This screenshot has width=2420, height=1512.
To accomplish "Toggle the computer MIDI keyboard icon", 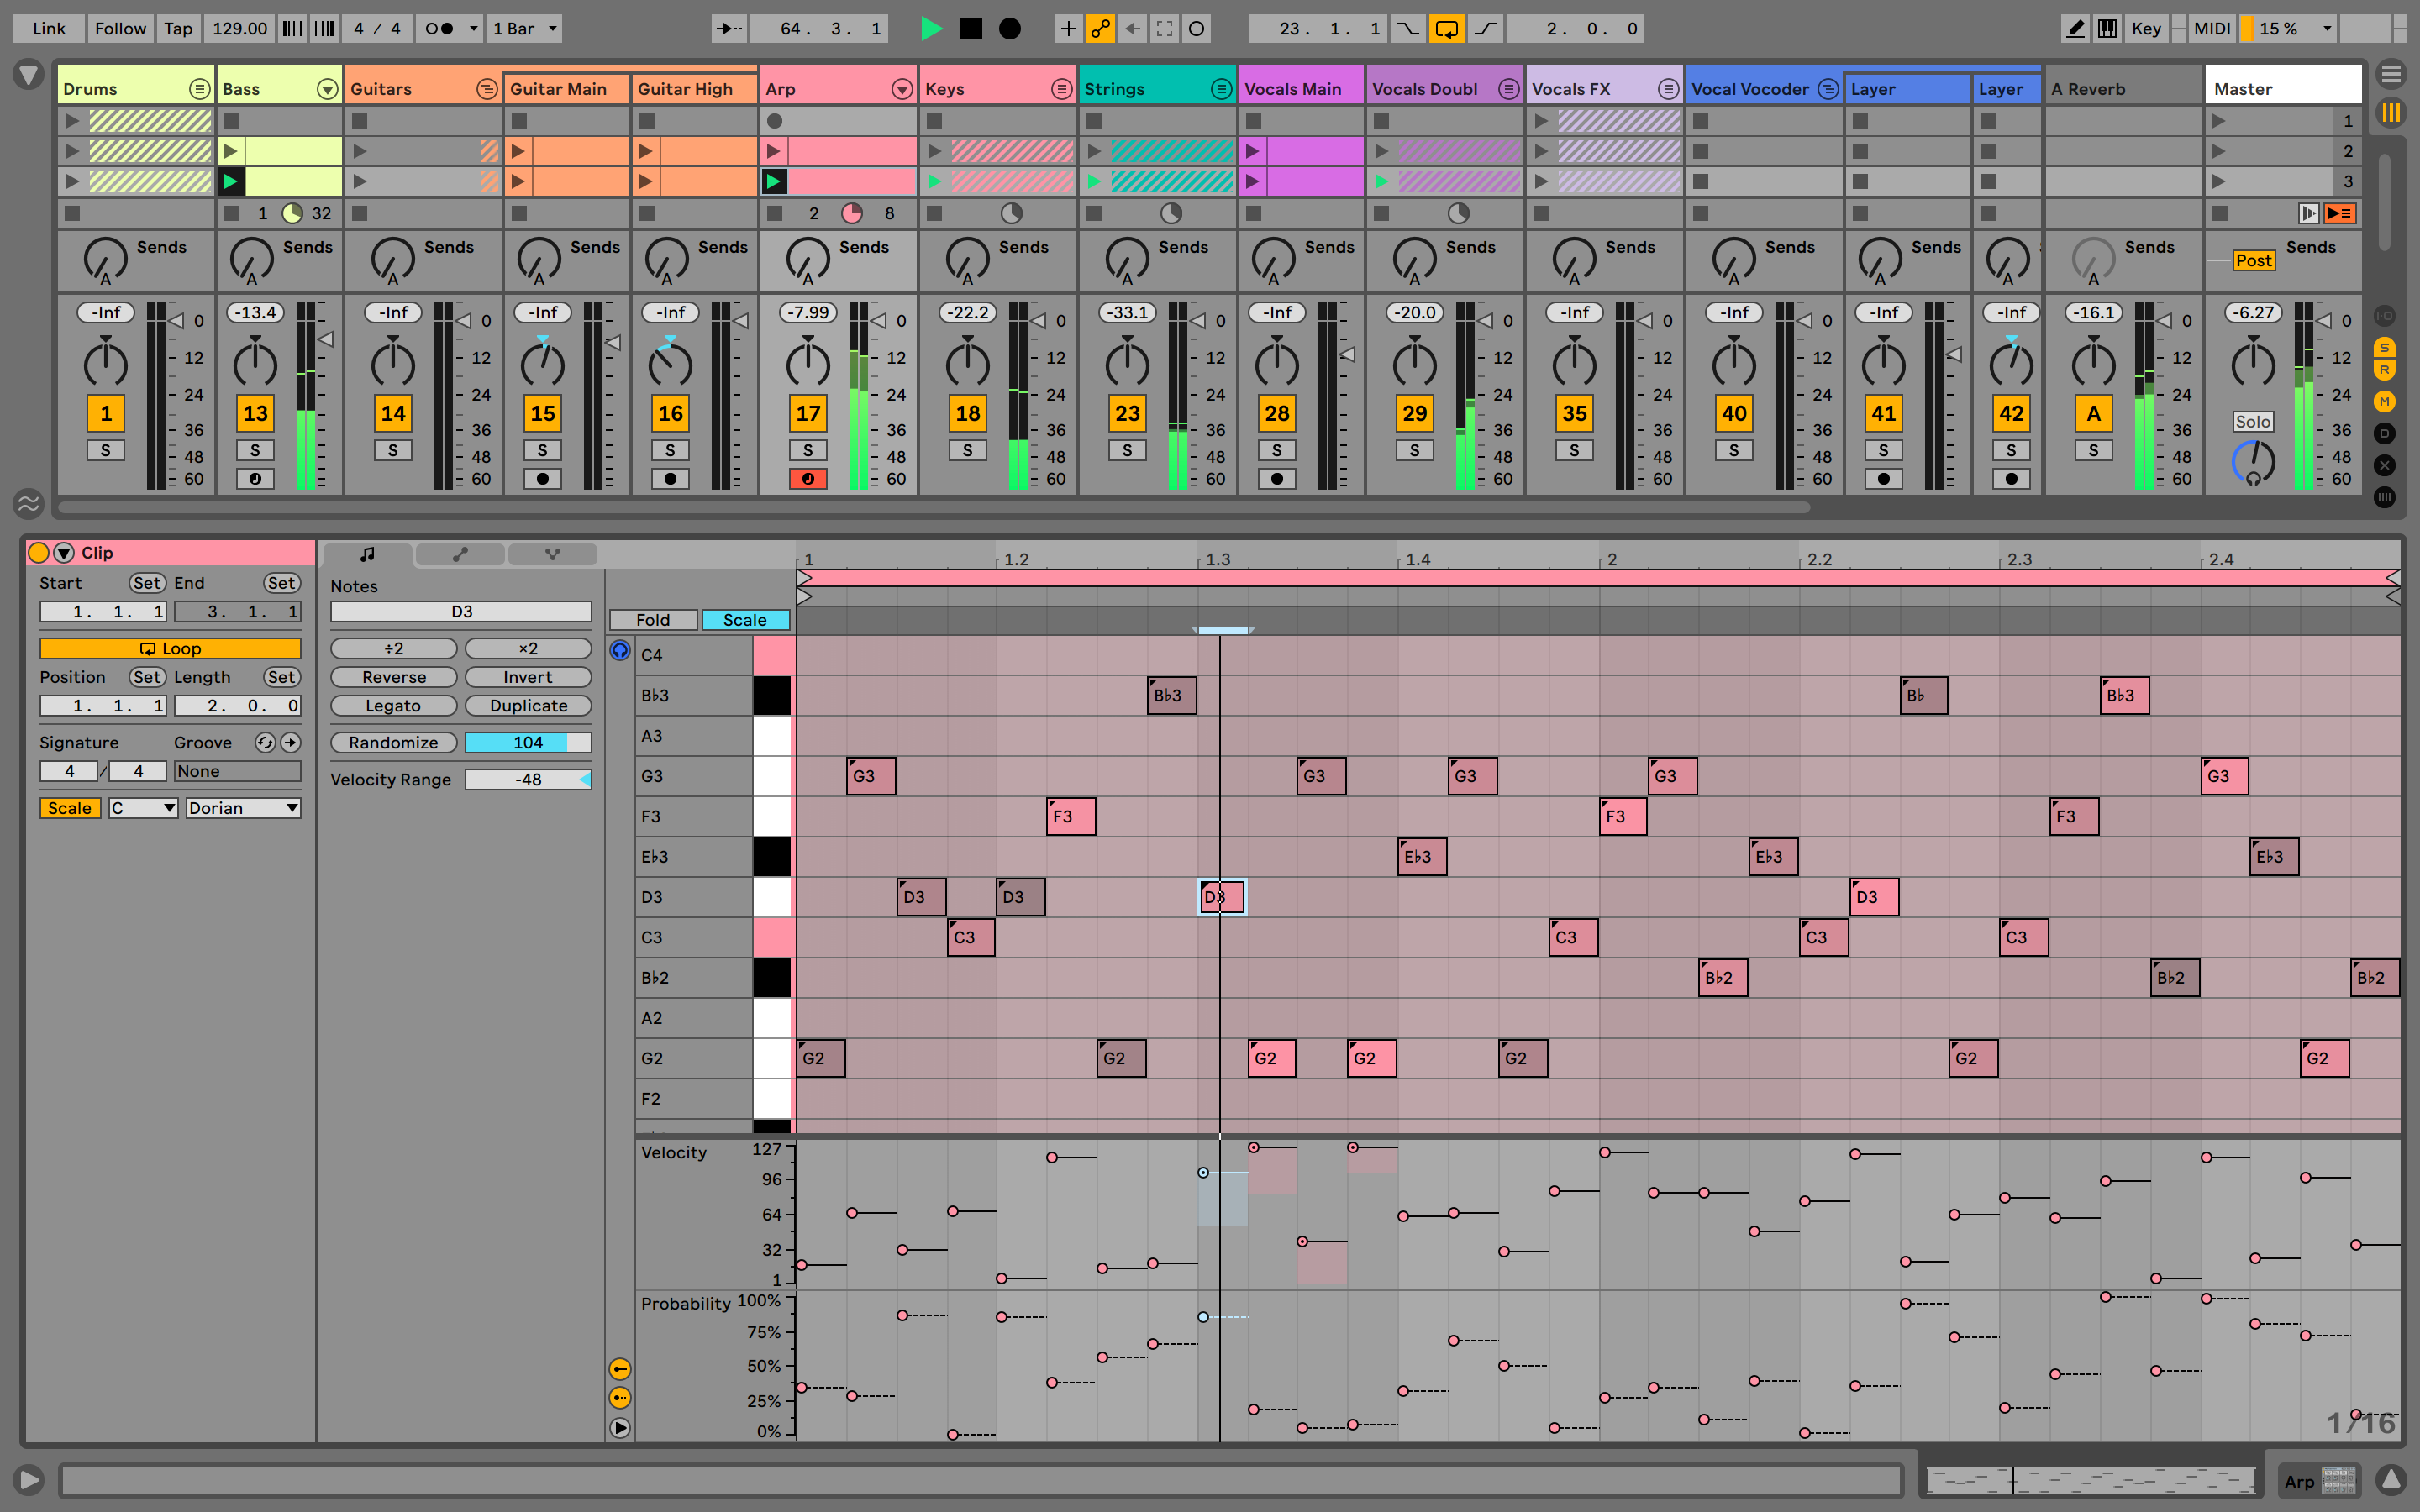I will 2107,28.
